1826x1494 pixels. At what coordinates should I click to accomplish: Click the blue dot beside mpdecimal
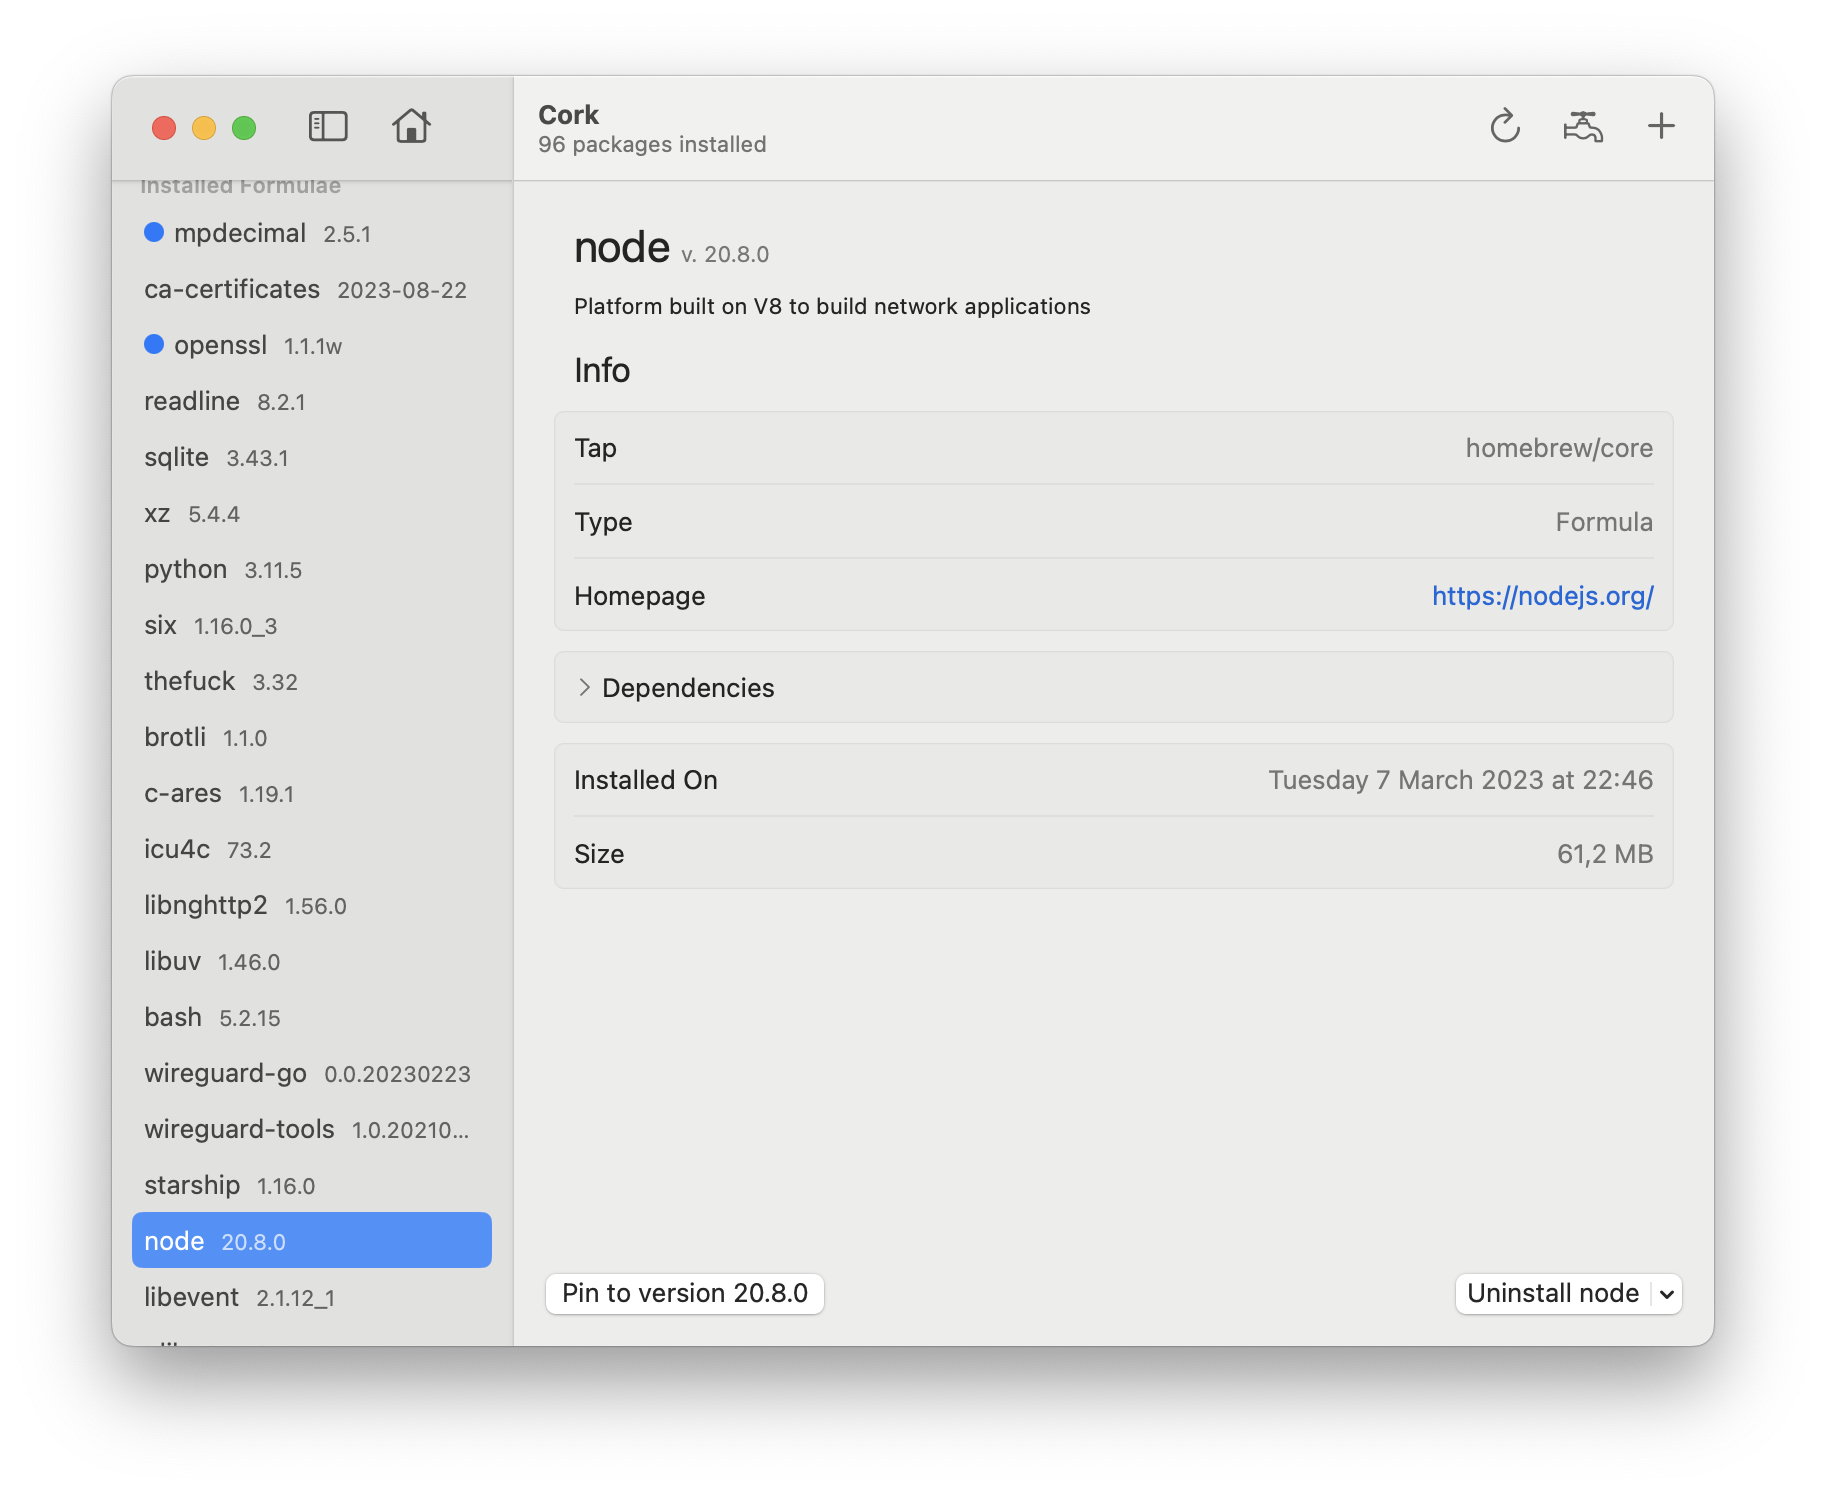point(154,232)
